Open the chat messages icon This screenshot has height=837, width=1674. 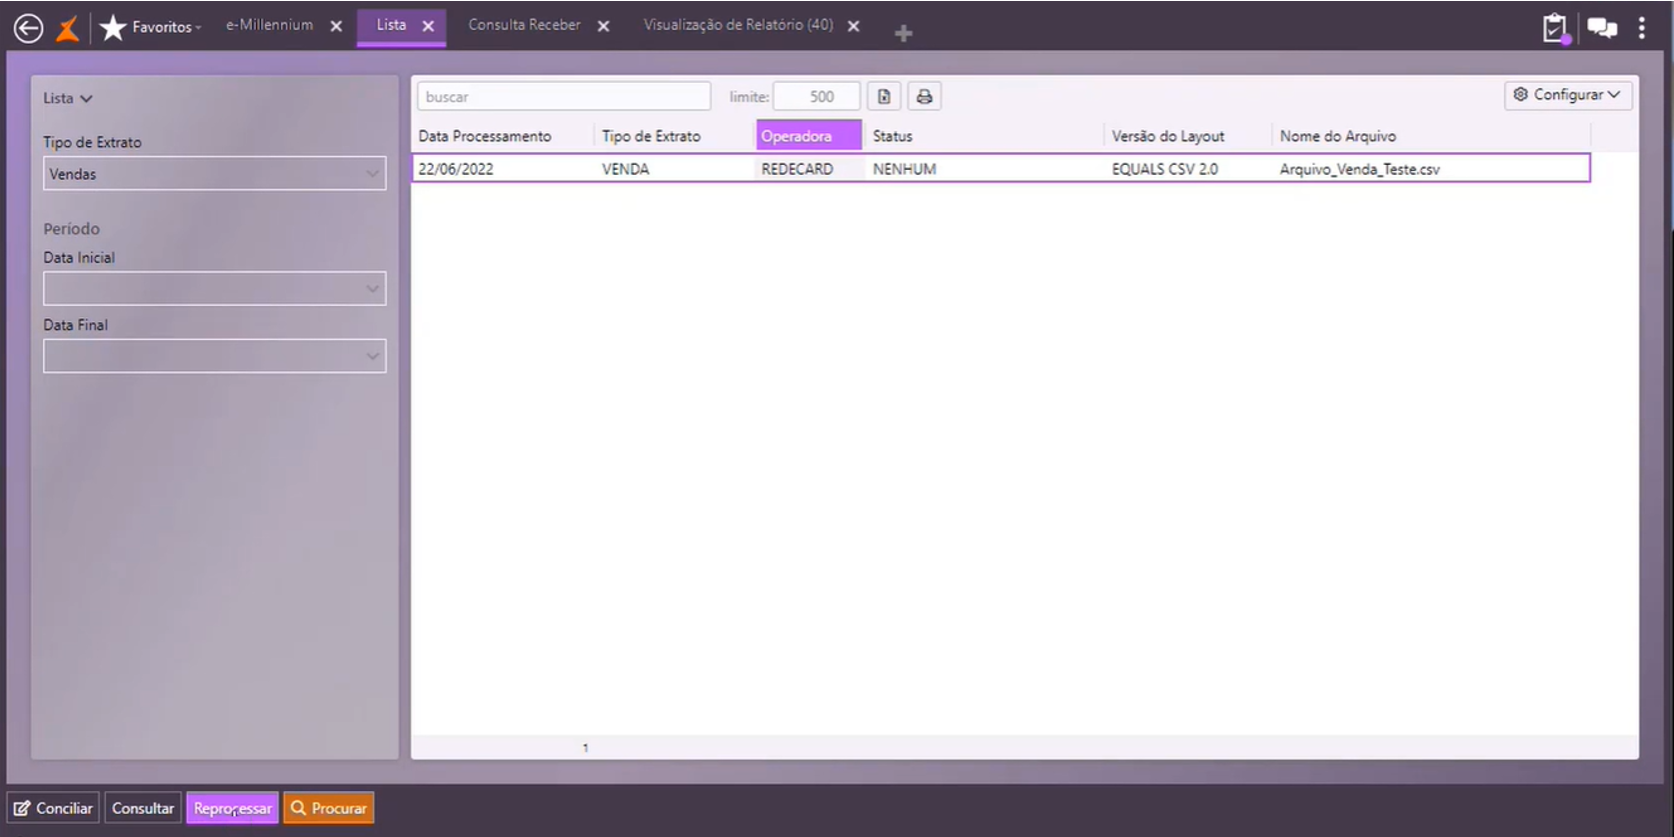point(1602,28)
